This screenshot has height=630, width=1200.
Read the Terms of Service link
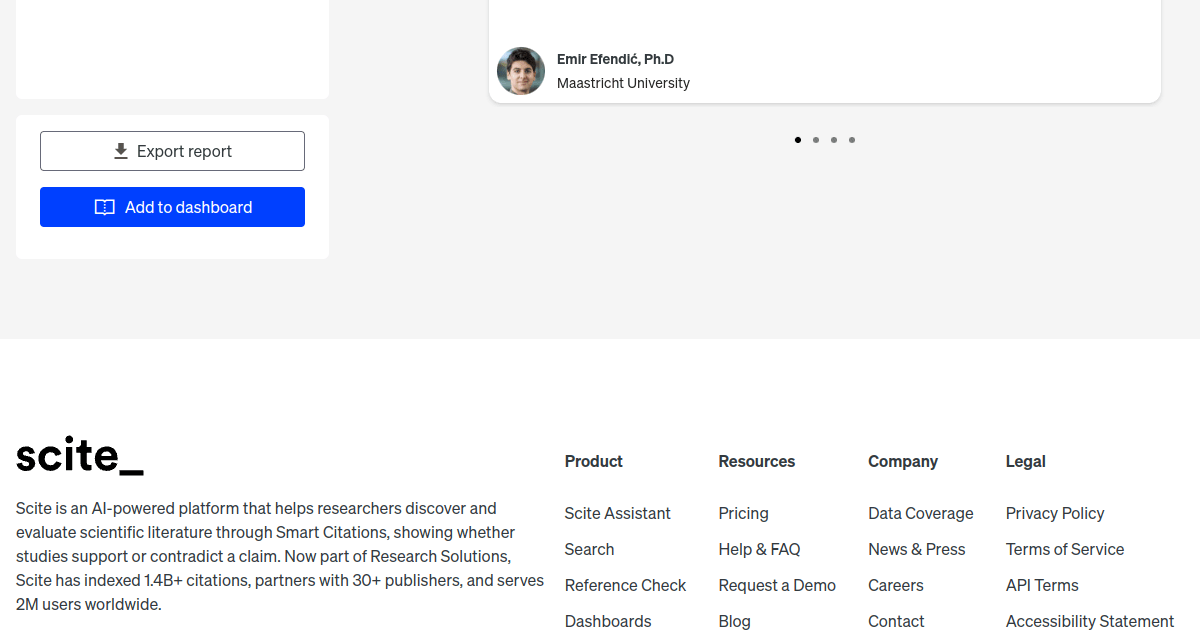[x=1064, y=549]
